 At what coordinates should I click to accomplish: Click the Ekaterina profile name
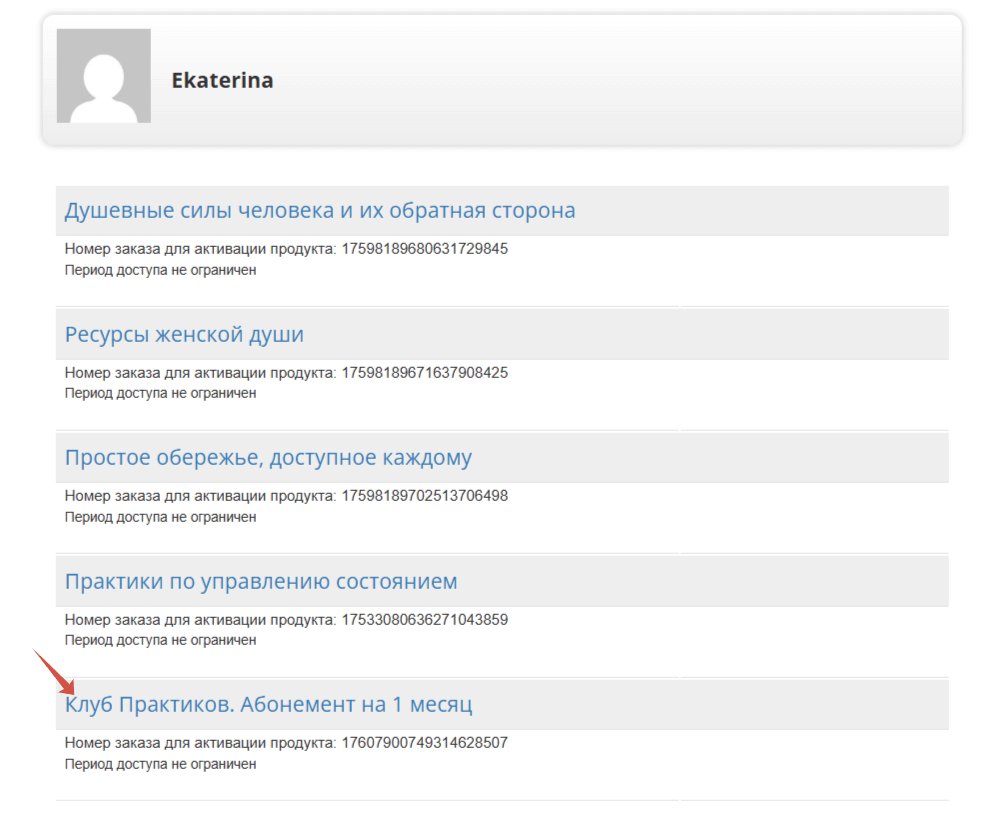point(222,81)
